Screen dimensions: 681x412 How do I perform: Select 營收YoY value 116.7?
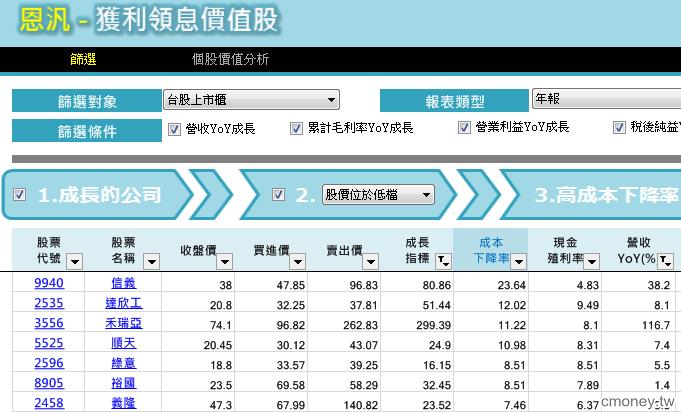(656, 325)
